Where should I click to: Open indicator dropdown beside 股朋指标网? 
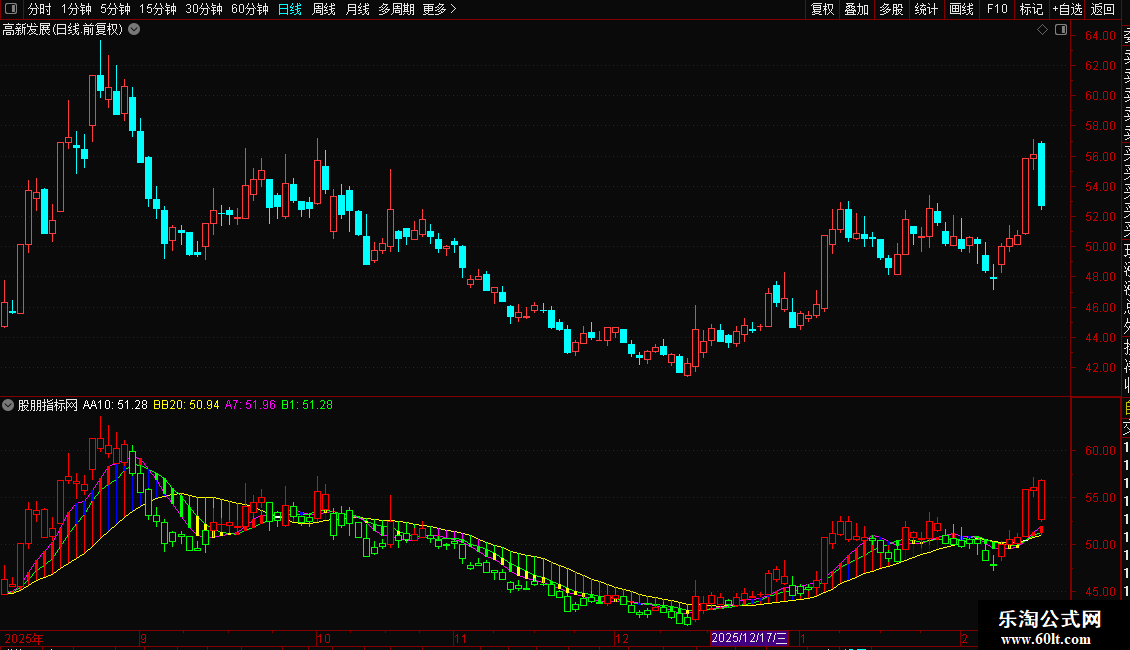click(8, 405)
